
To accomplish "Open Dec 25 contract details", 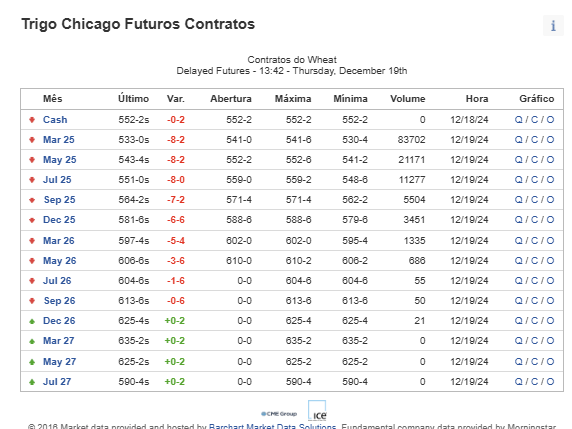I will [x=59, y=220].
